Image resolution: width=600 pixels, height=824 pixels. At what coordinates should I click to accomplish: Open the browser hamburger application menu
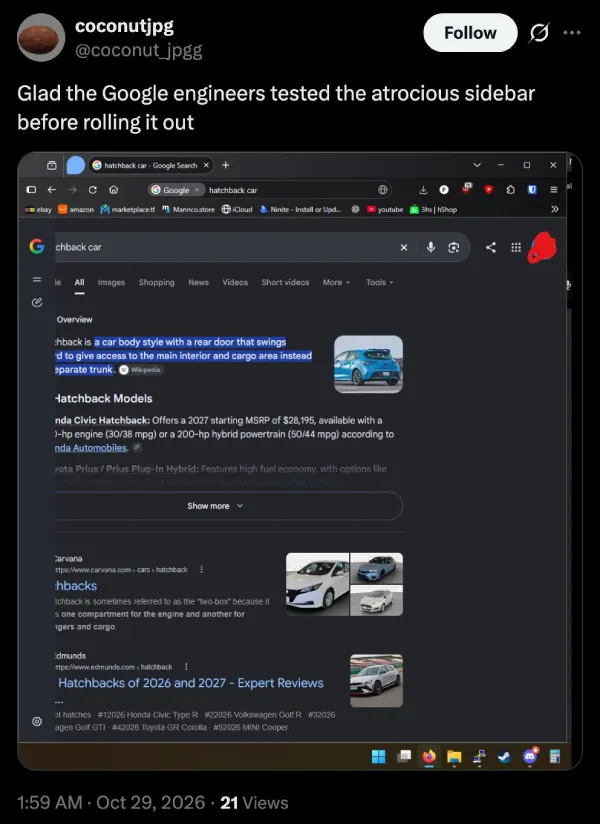coord(554,190)
